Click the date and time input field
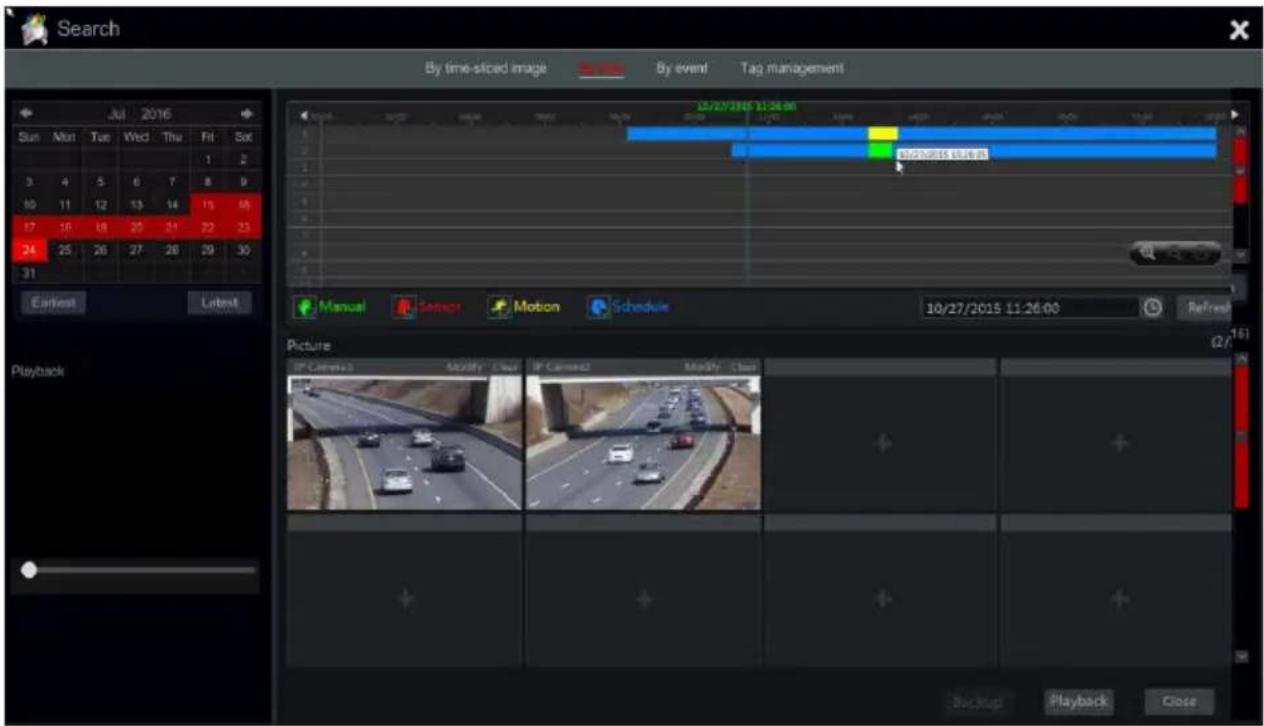1264x726 pixels. [1029, 308]
